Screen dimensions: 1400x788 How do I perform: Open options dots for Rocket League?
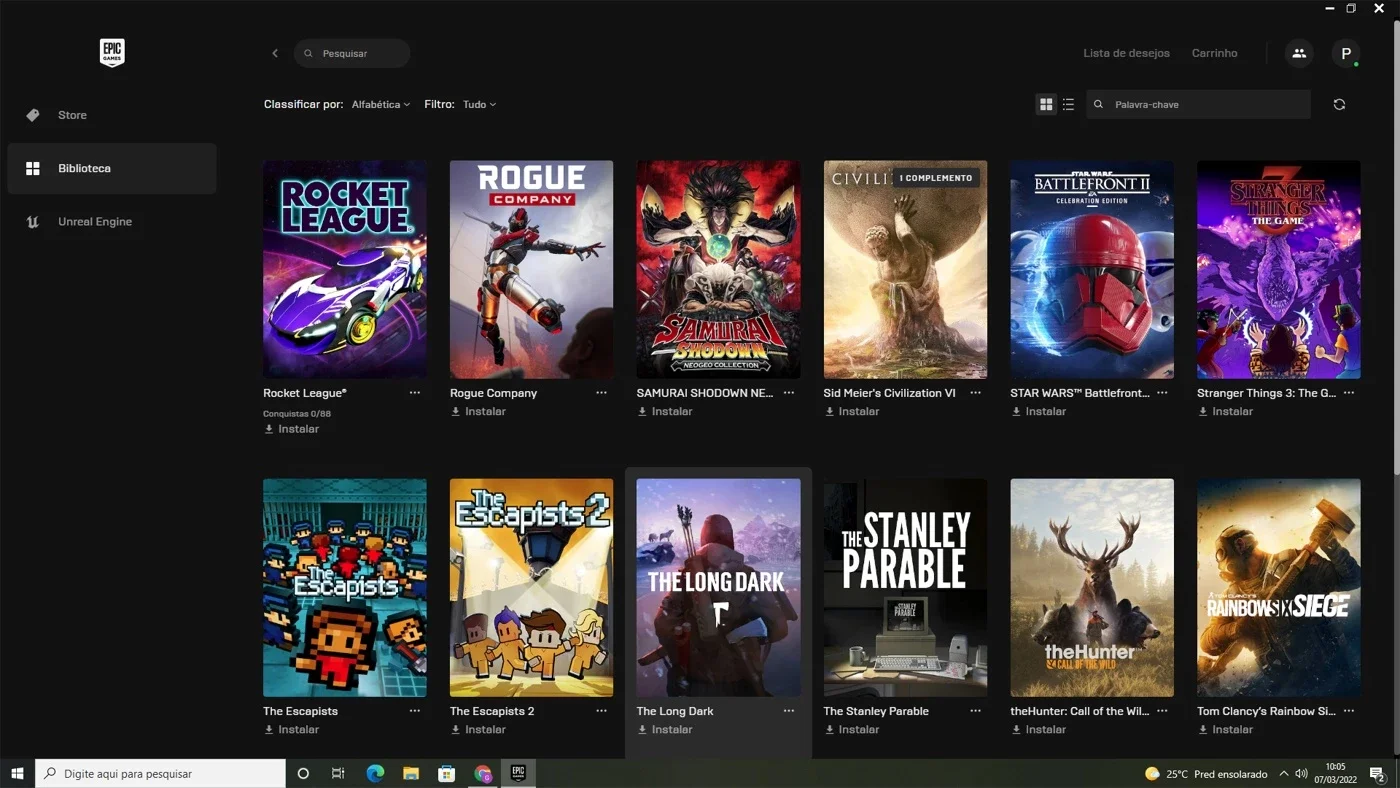pyautogui.click(x=415, y=393)
